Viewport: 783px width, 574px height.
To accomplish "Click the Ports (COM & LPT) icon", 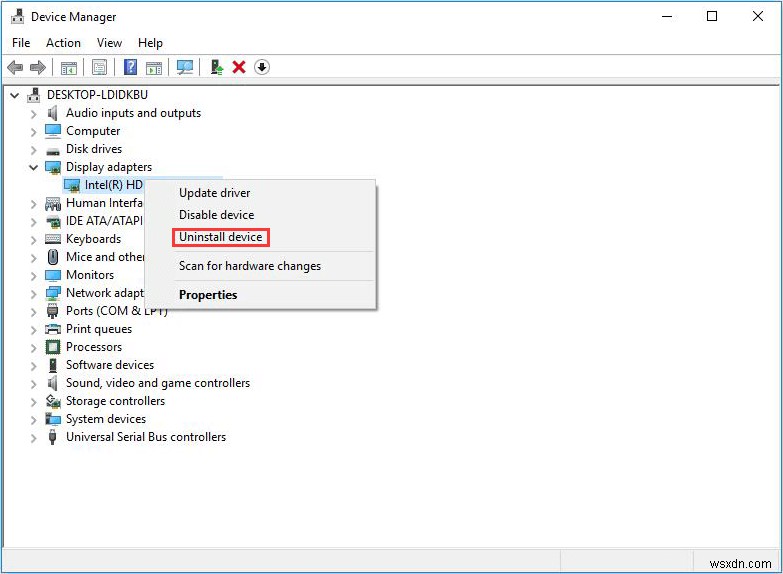I will tap(52, 311).
